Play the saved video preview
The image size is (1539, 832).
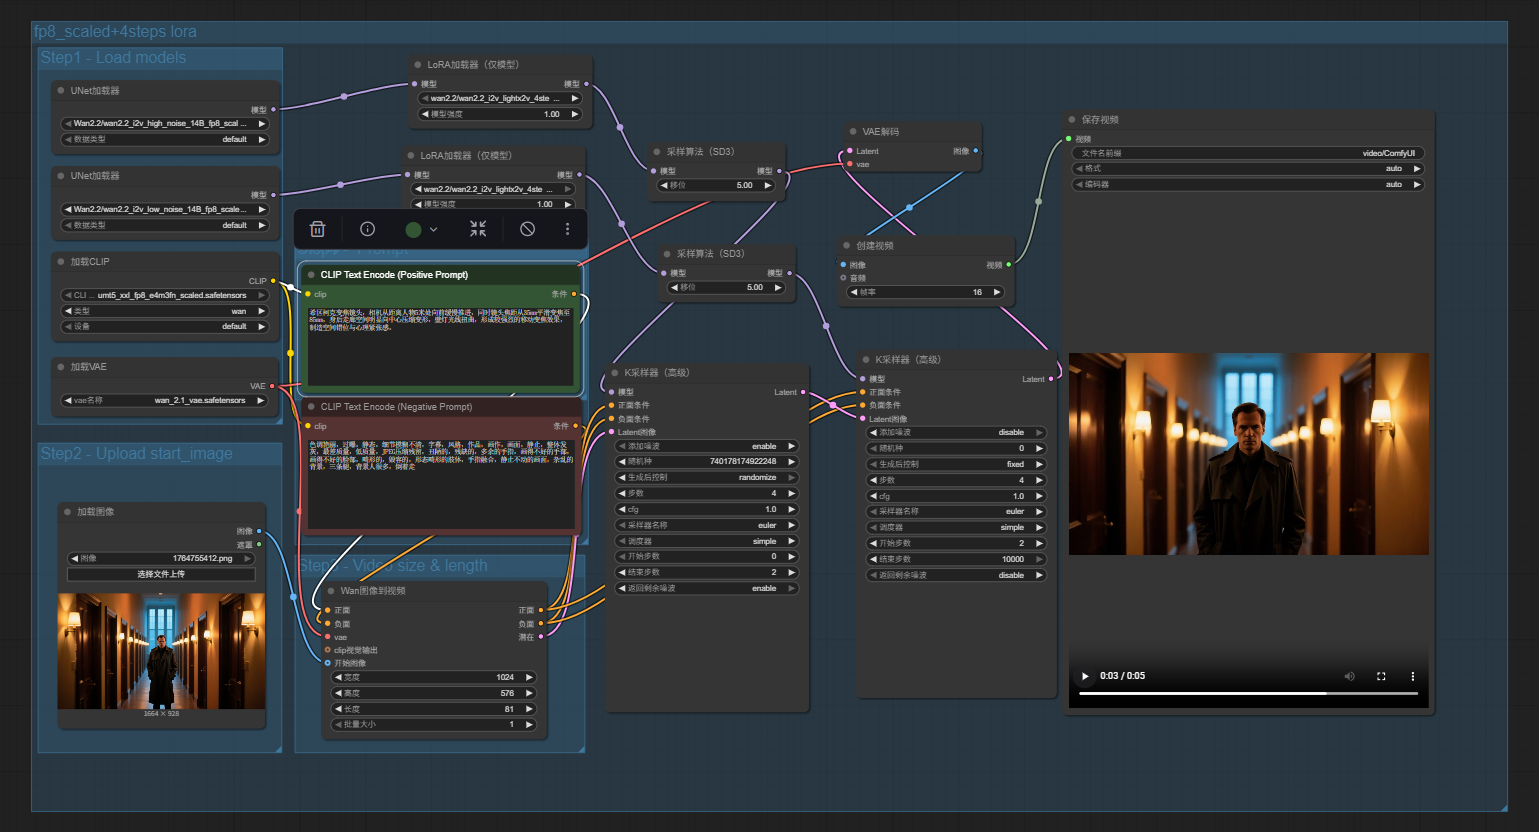tap(1085, 676)
